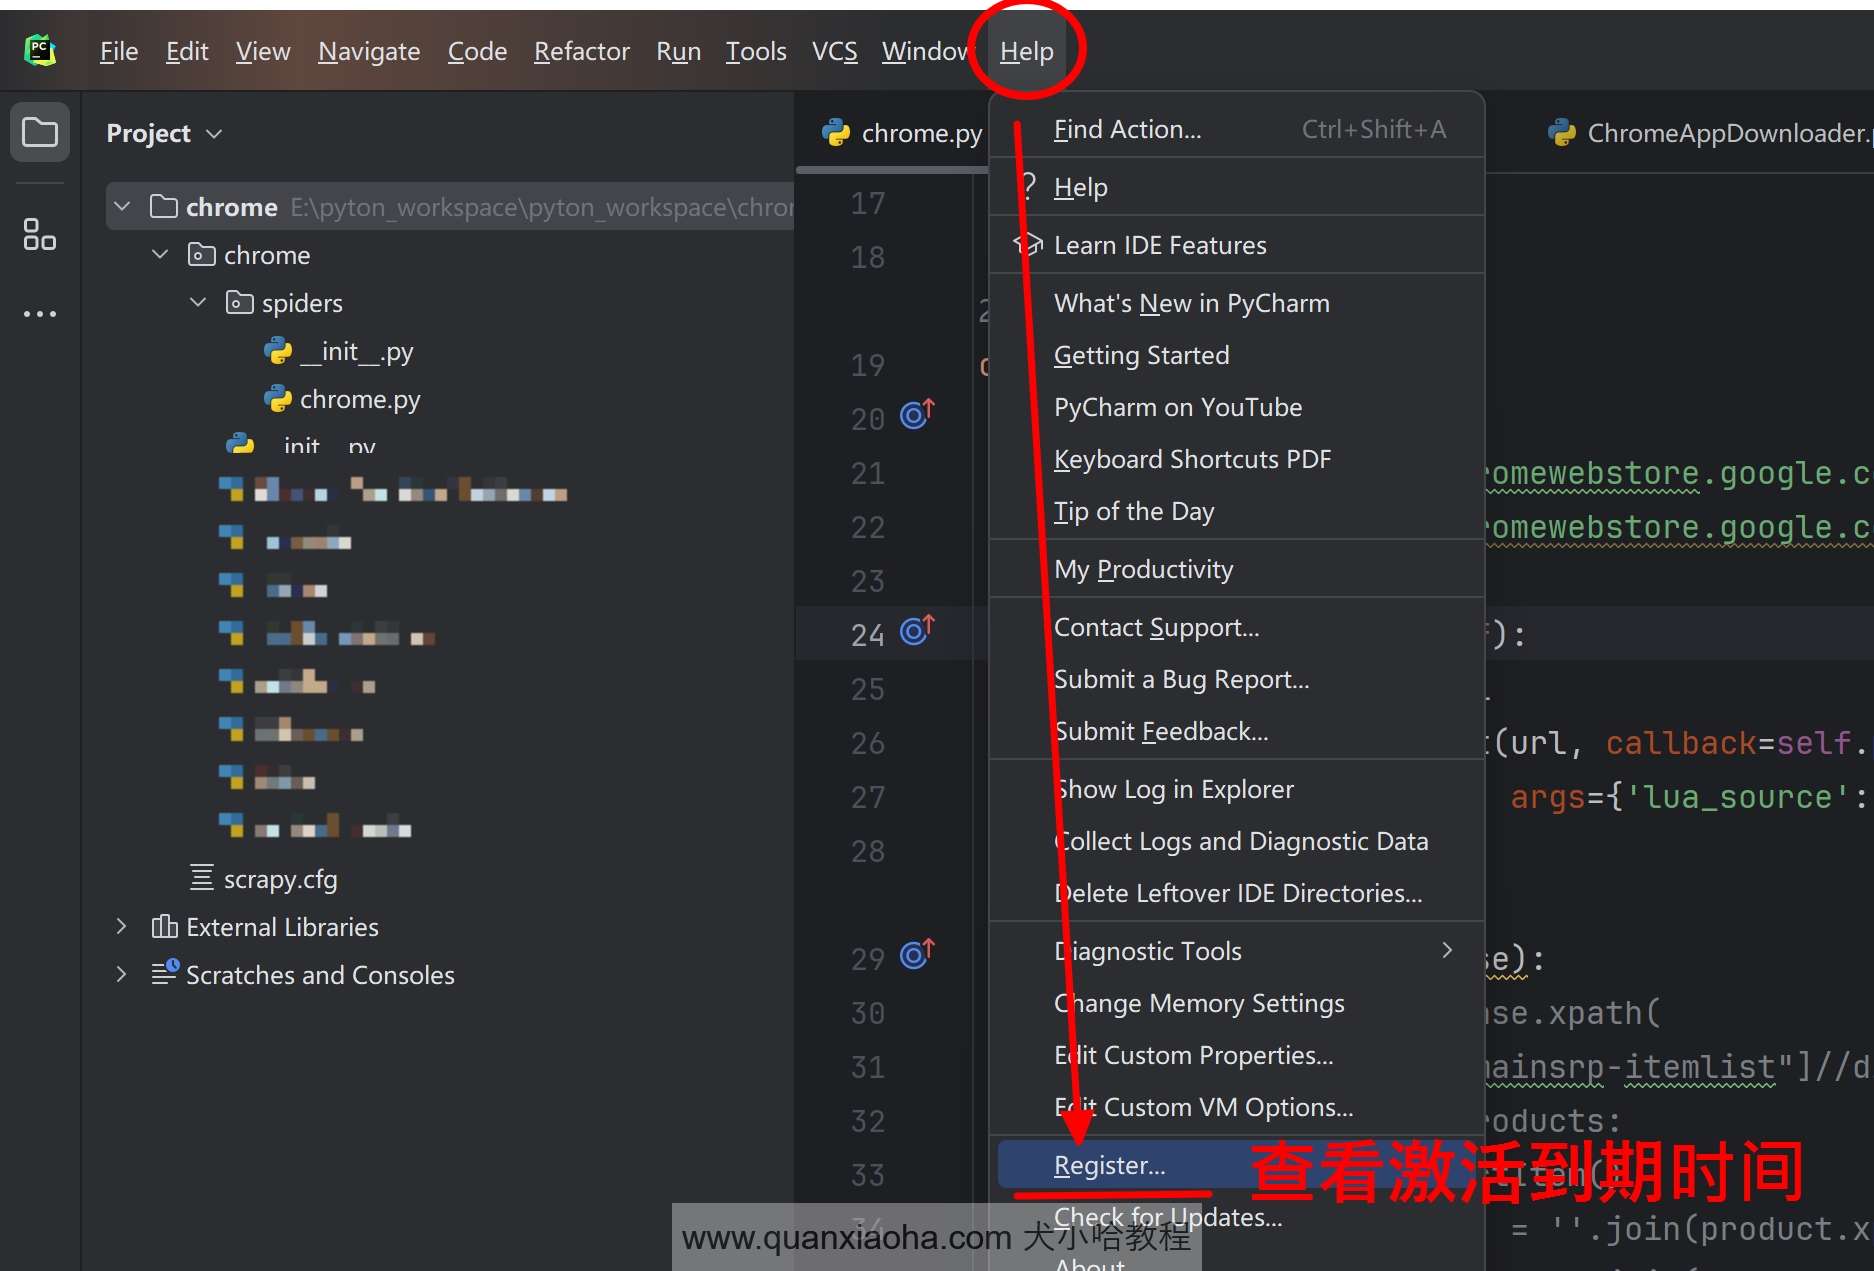Click line number 24 in gutter
1874x1271 pixels.
click(x=867, y=635)
